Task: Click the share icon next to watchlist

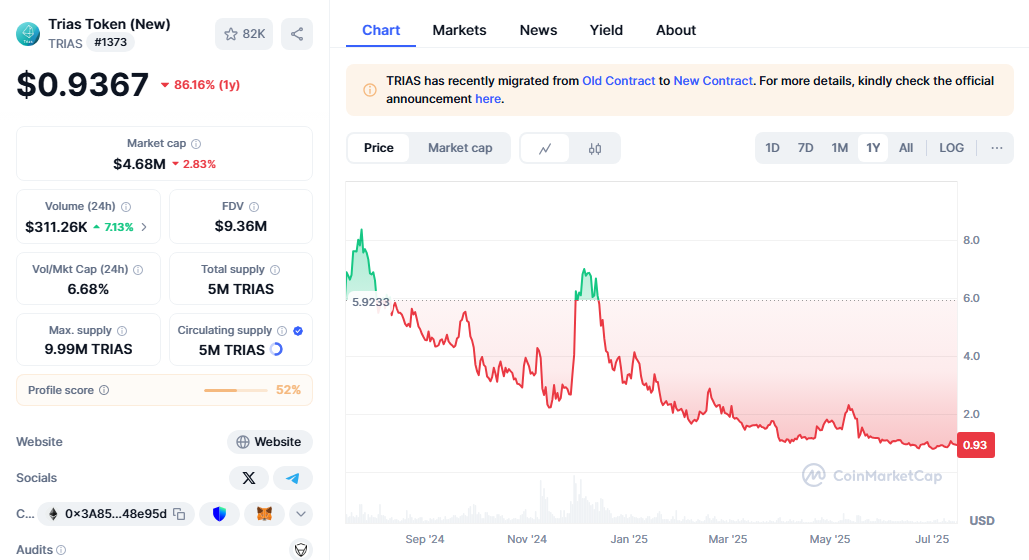Action: pyautogui.click(x=297, y=34)
